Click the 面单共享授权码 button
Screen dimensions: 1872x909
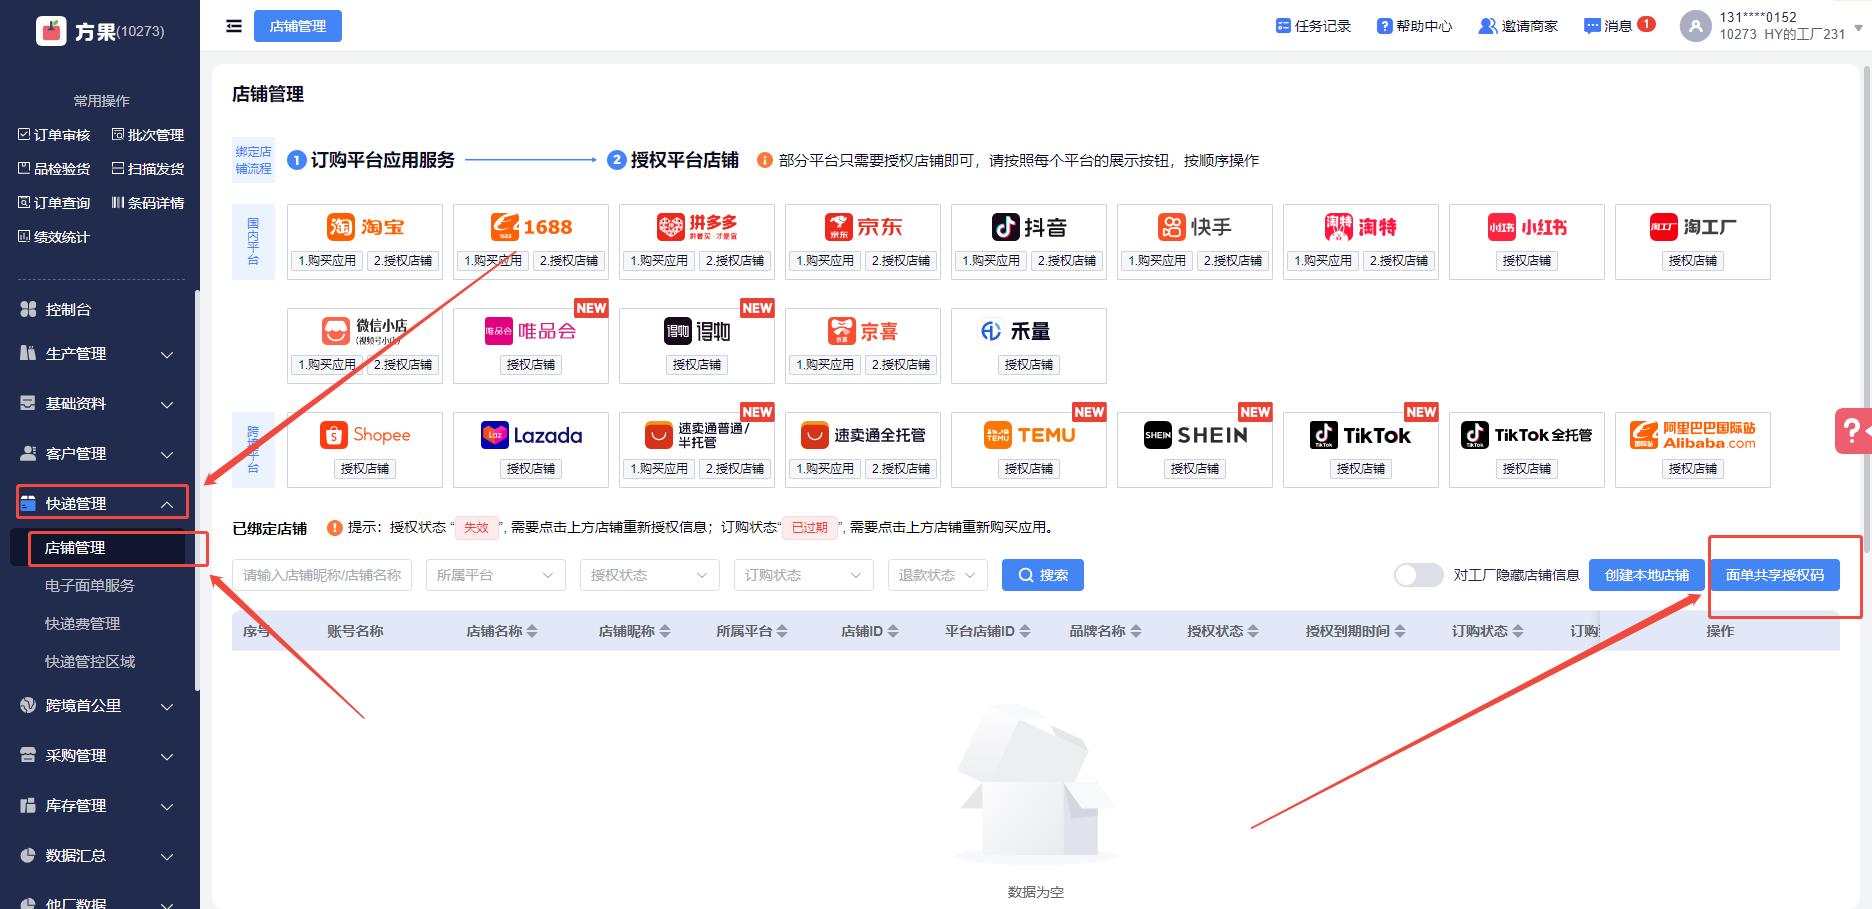[1775, 575]
